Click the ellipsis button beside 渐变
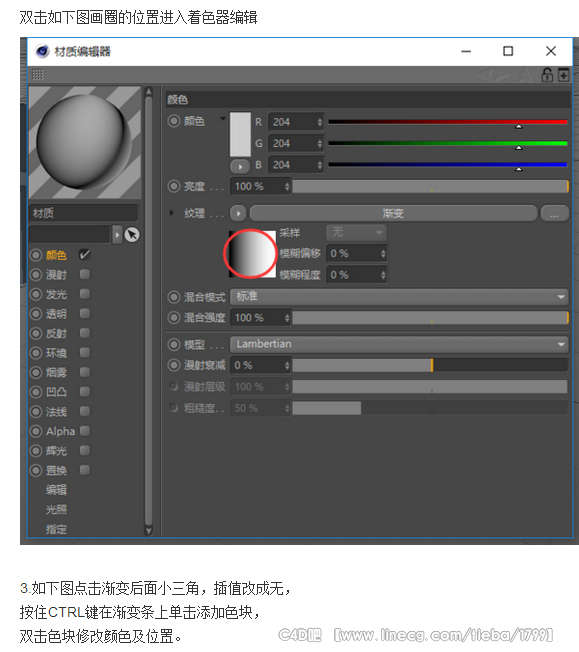This screenshot has width=579, height=652. pos(554,213)
